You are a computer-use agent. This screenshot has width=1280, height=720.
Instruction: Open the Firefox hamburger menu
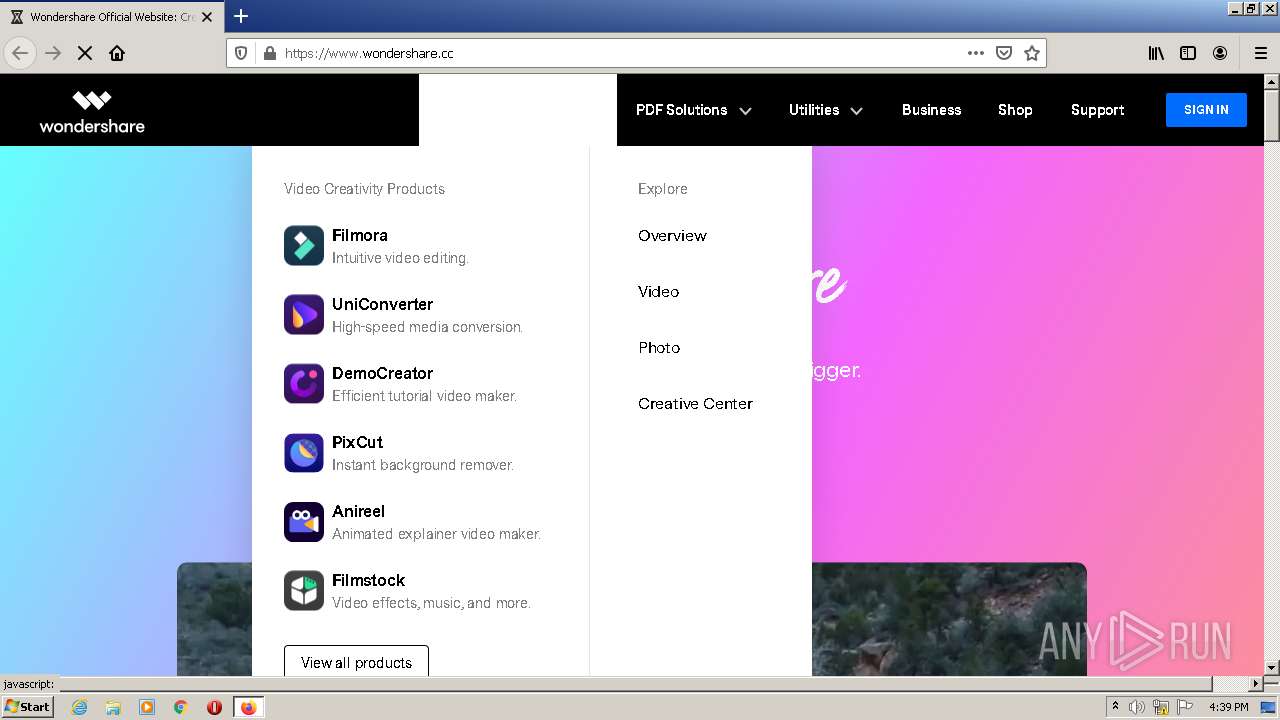[x=1261, y=53]
